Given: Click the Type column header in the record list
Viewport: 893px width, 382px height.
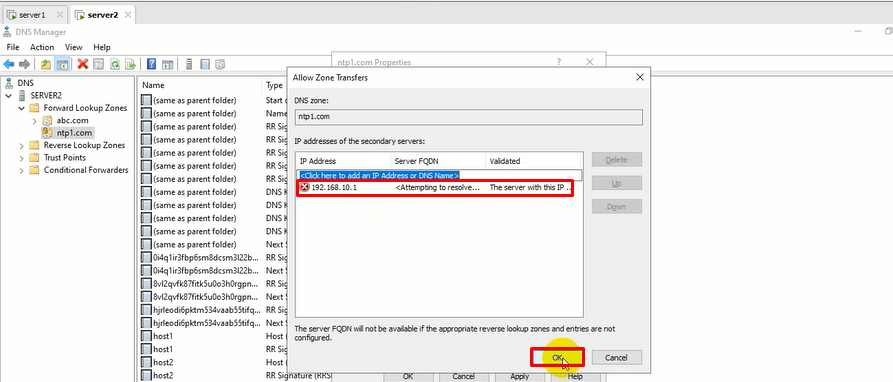Looking at the screenshot, I should click(x=274, y=85).
